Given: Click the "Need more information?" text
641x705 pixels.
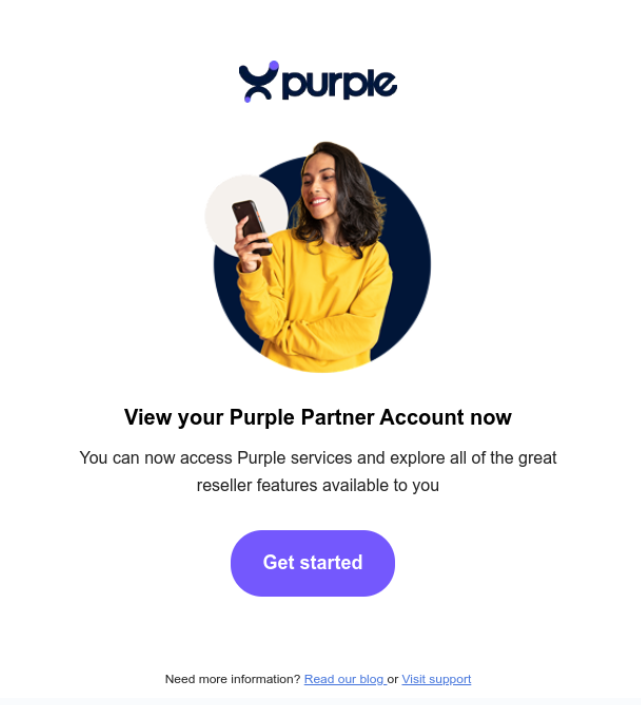Looking at the screenshot, I should tap(232, 679).
